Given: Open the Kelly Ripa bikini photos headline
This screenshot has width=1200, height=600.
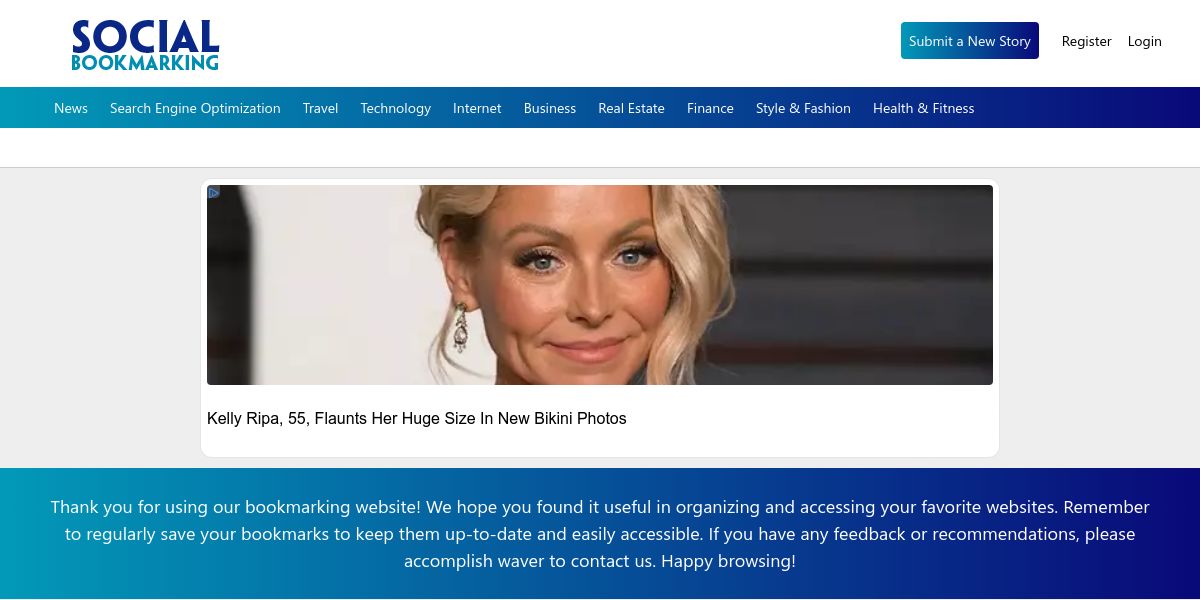Looking at the screenshot, I should pyautogui.click(x=417, y=418).
